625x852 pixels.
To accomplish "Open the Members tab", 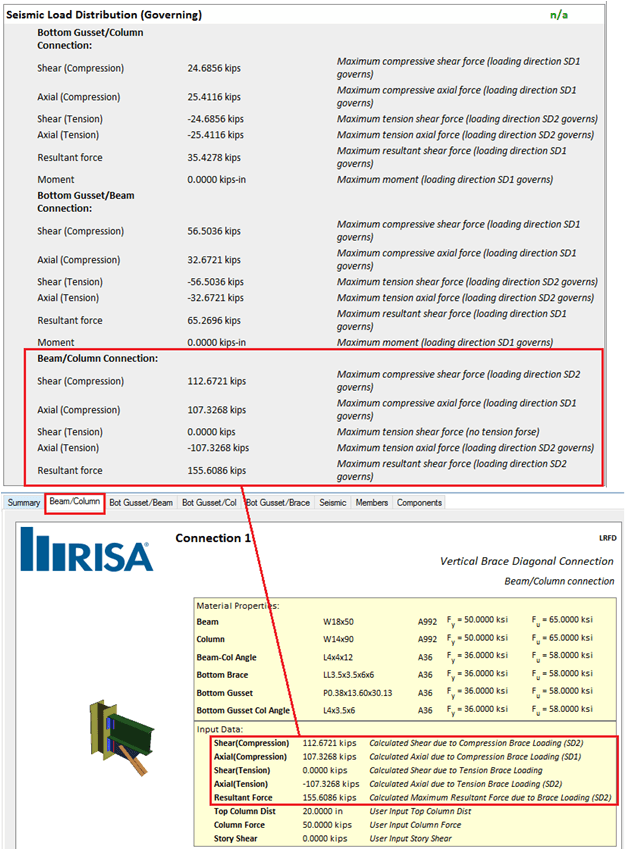I will [x=372, y=503].
